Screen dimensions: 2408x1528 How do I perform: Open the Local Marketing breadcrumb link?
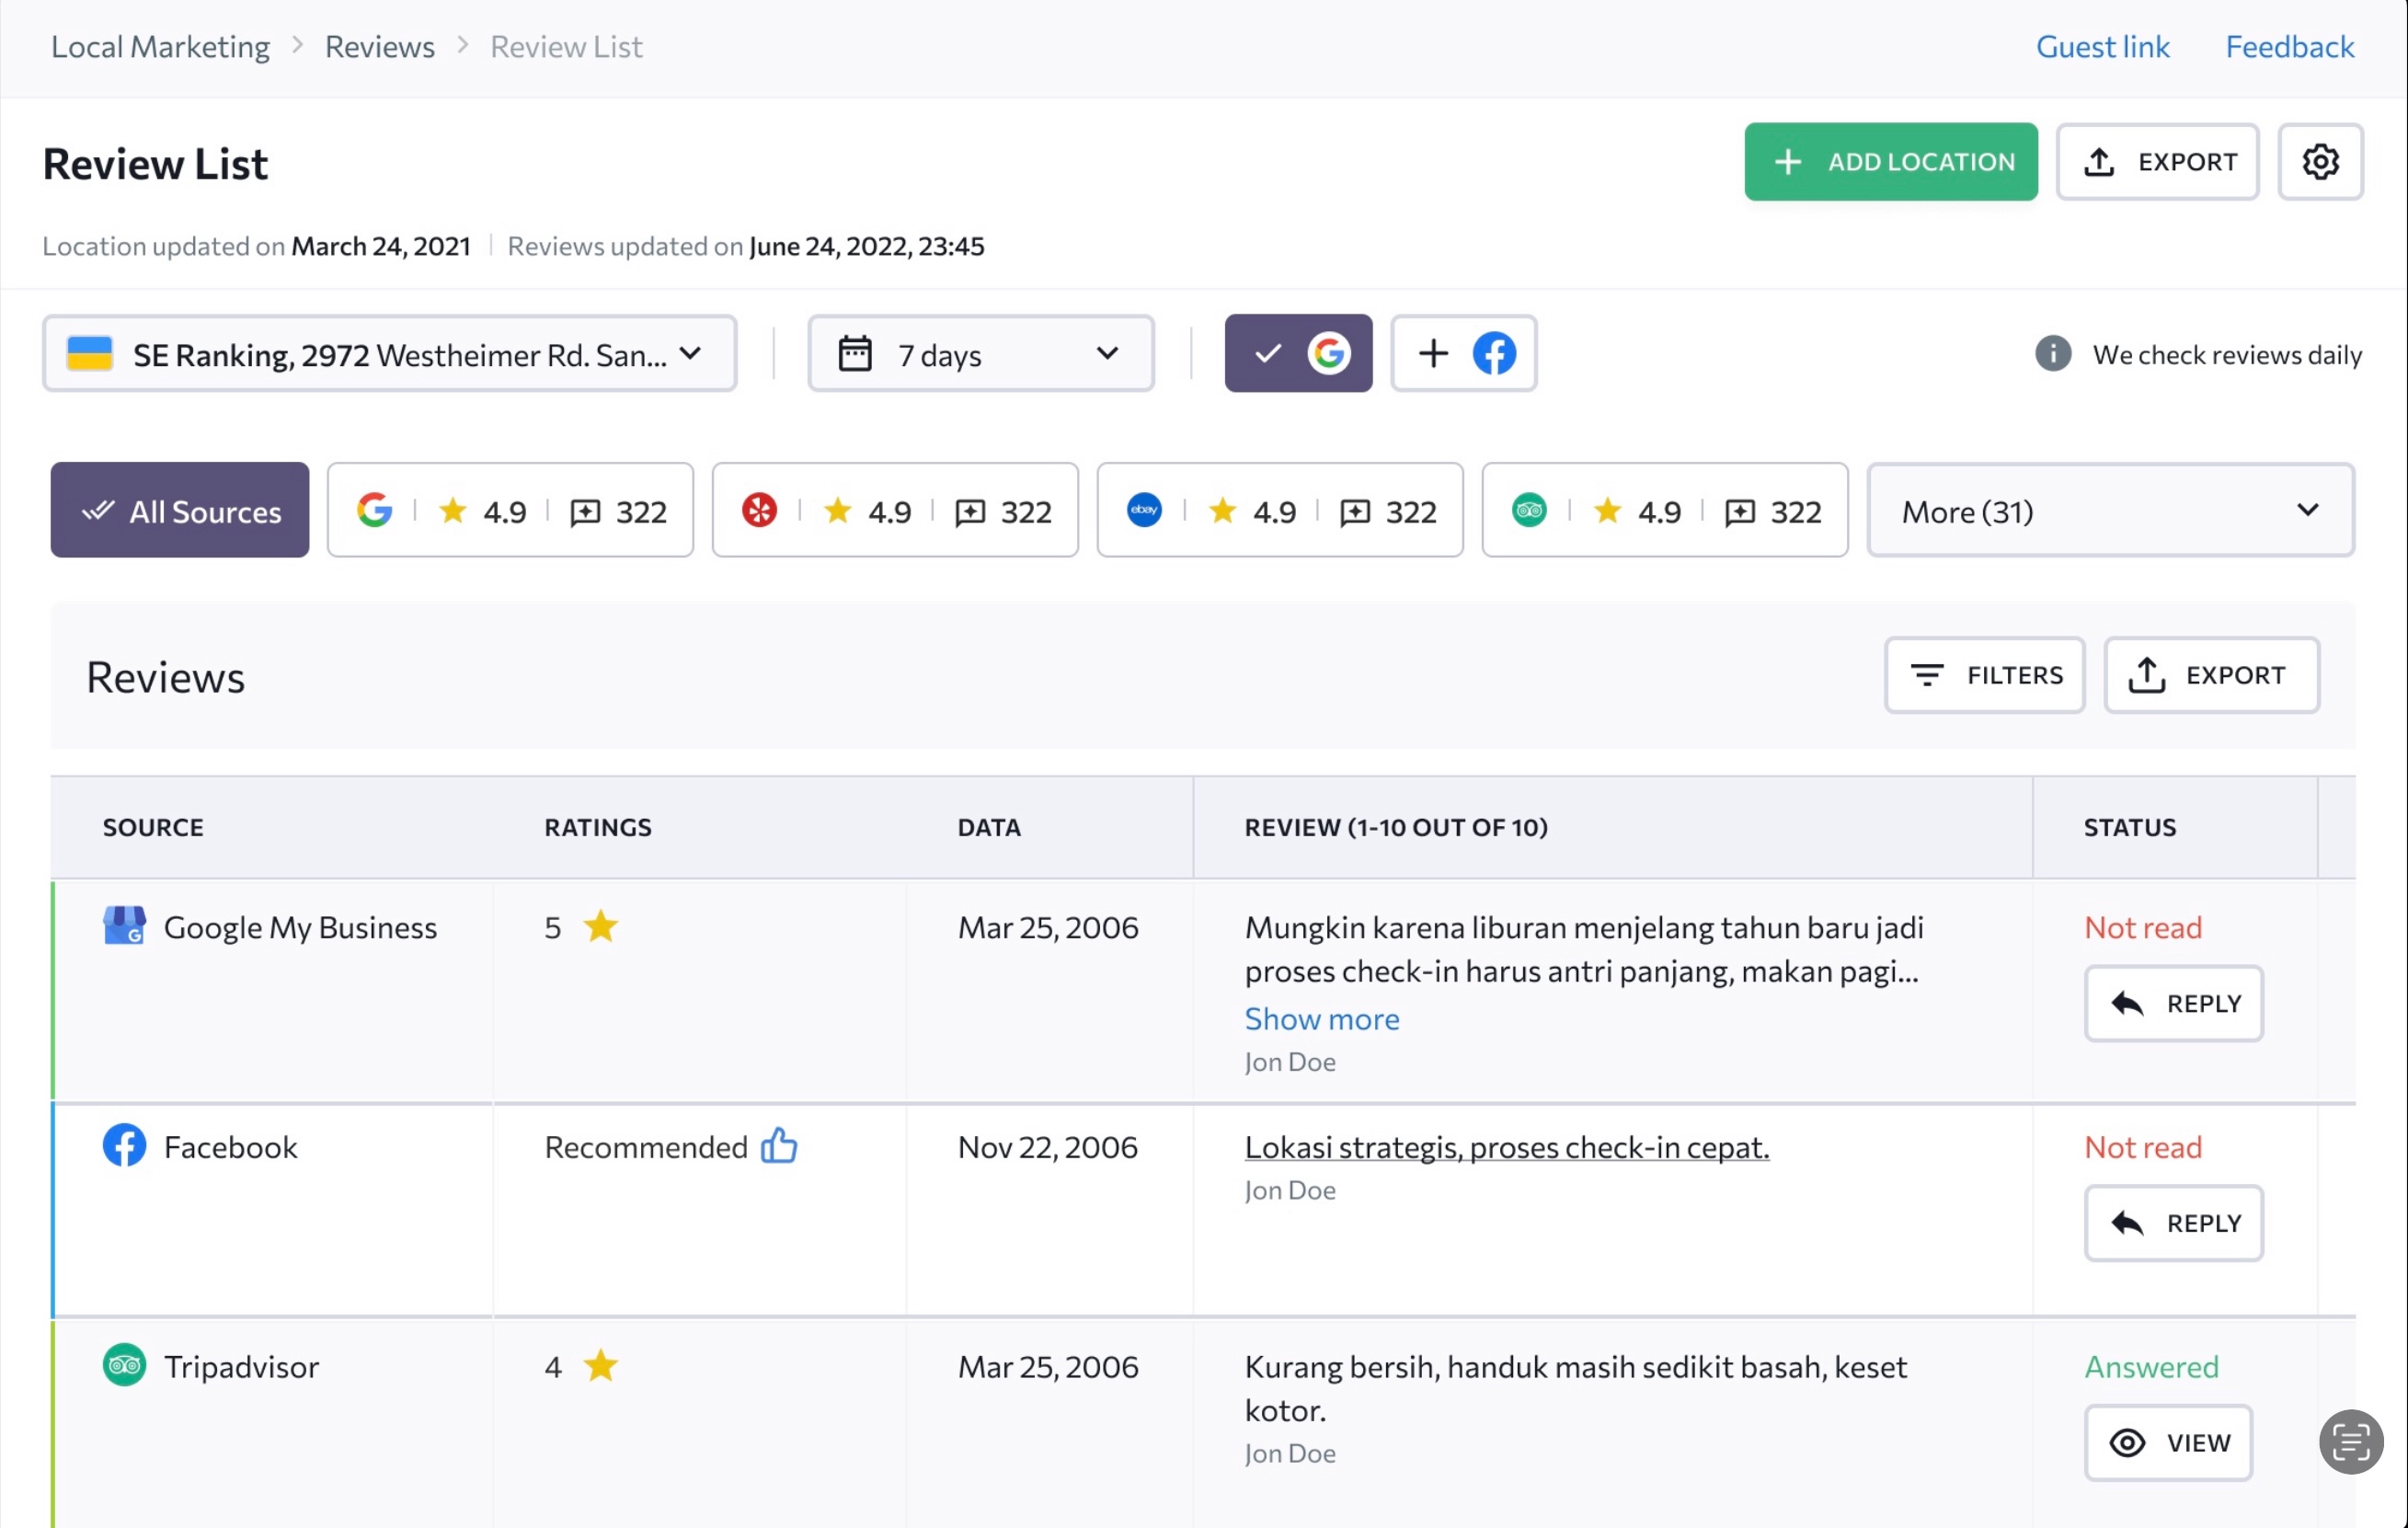pyautogui.click(x=160, y=46)
